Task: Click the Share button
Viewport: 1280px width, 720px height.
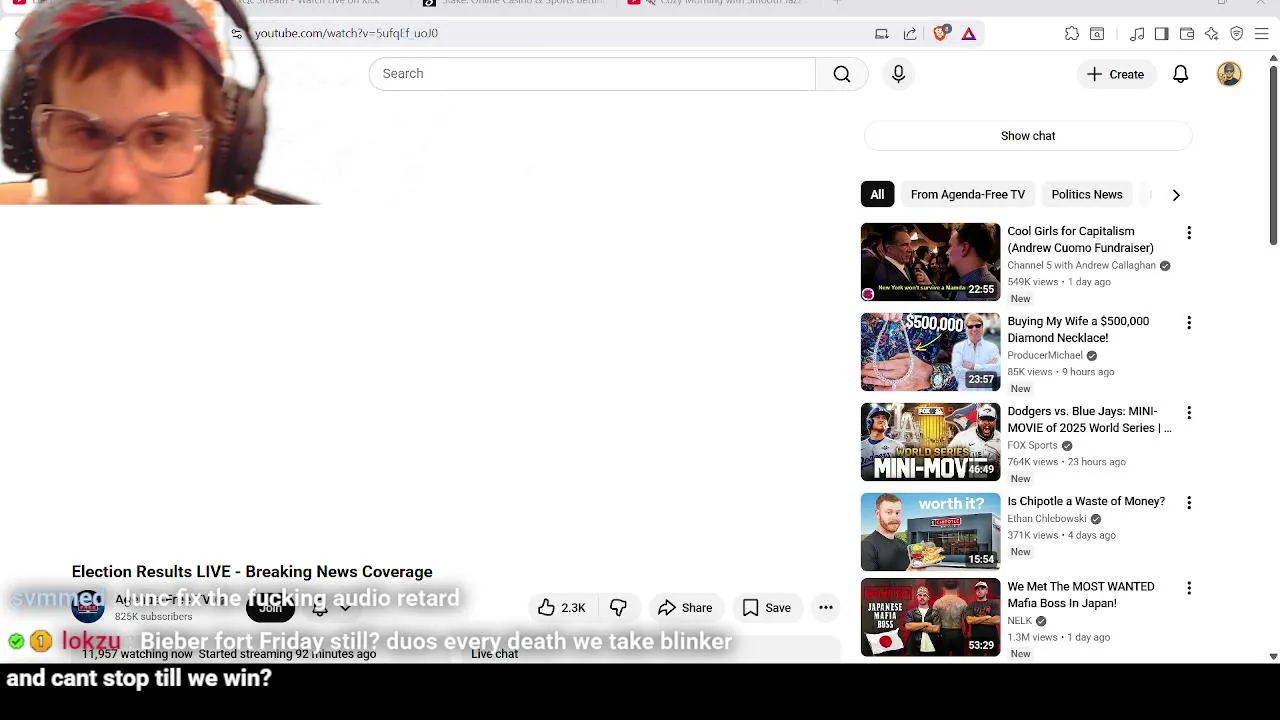Action: point(685,608)
